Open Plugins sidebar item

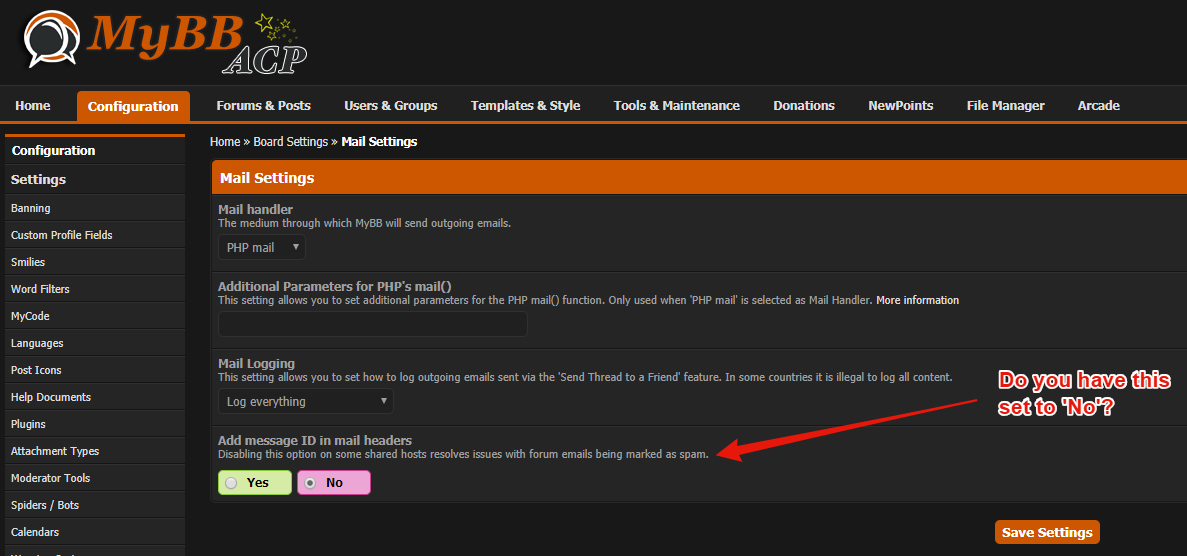pos(95,424)
